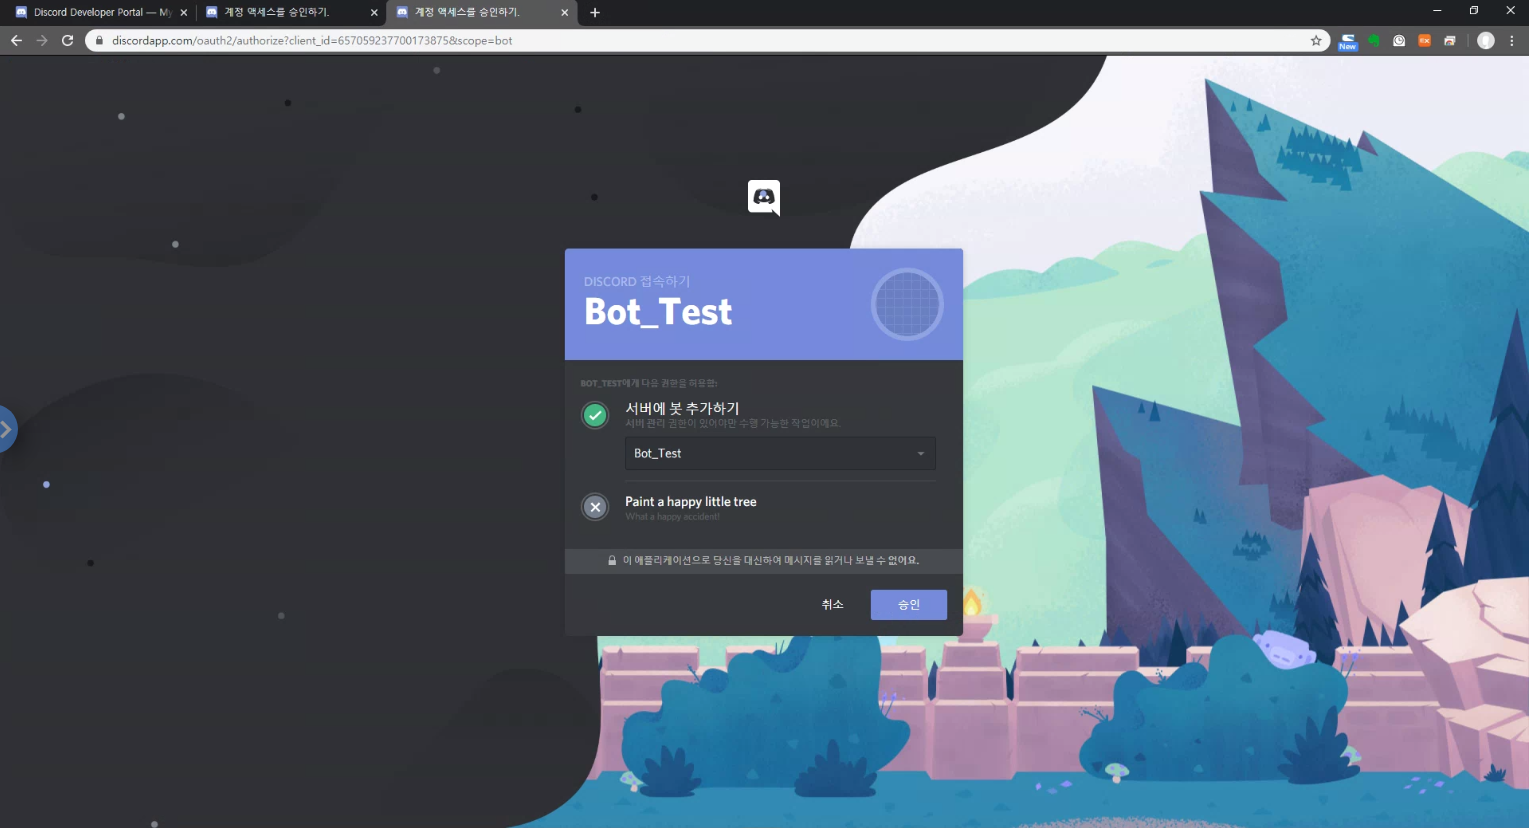
Task: Open the blue 'New' badge extension
Action: coord(1348,41)
